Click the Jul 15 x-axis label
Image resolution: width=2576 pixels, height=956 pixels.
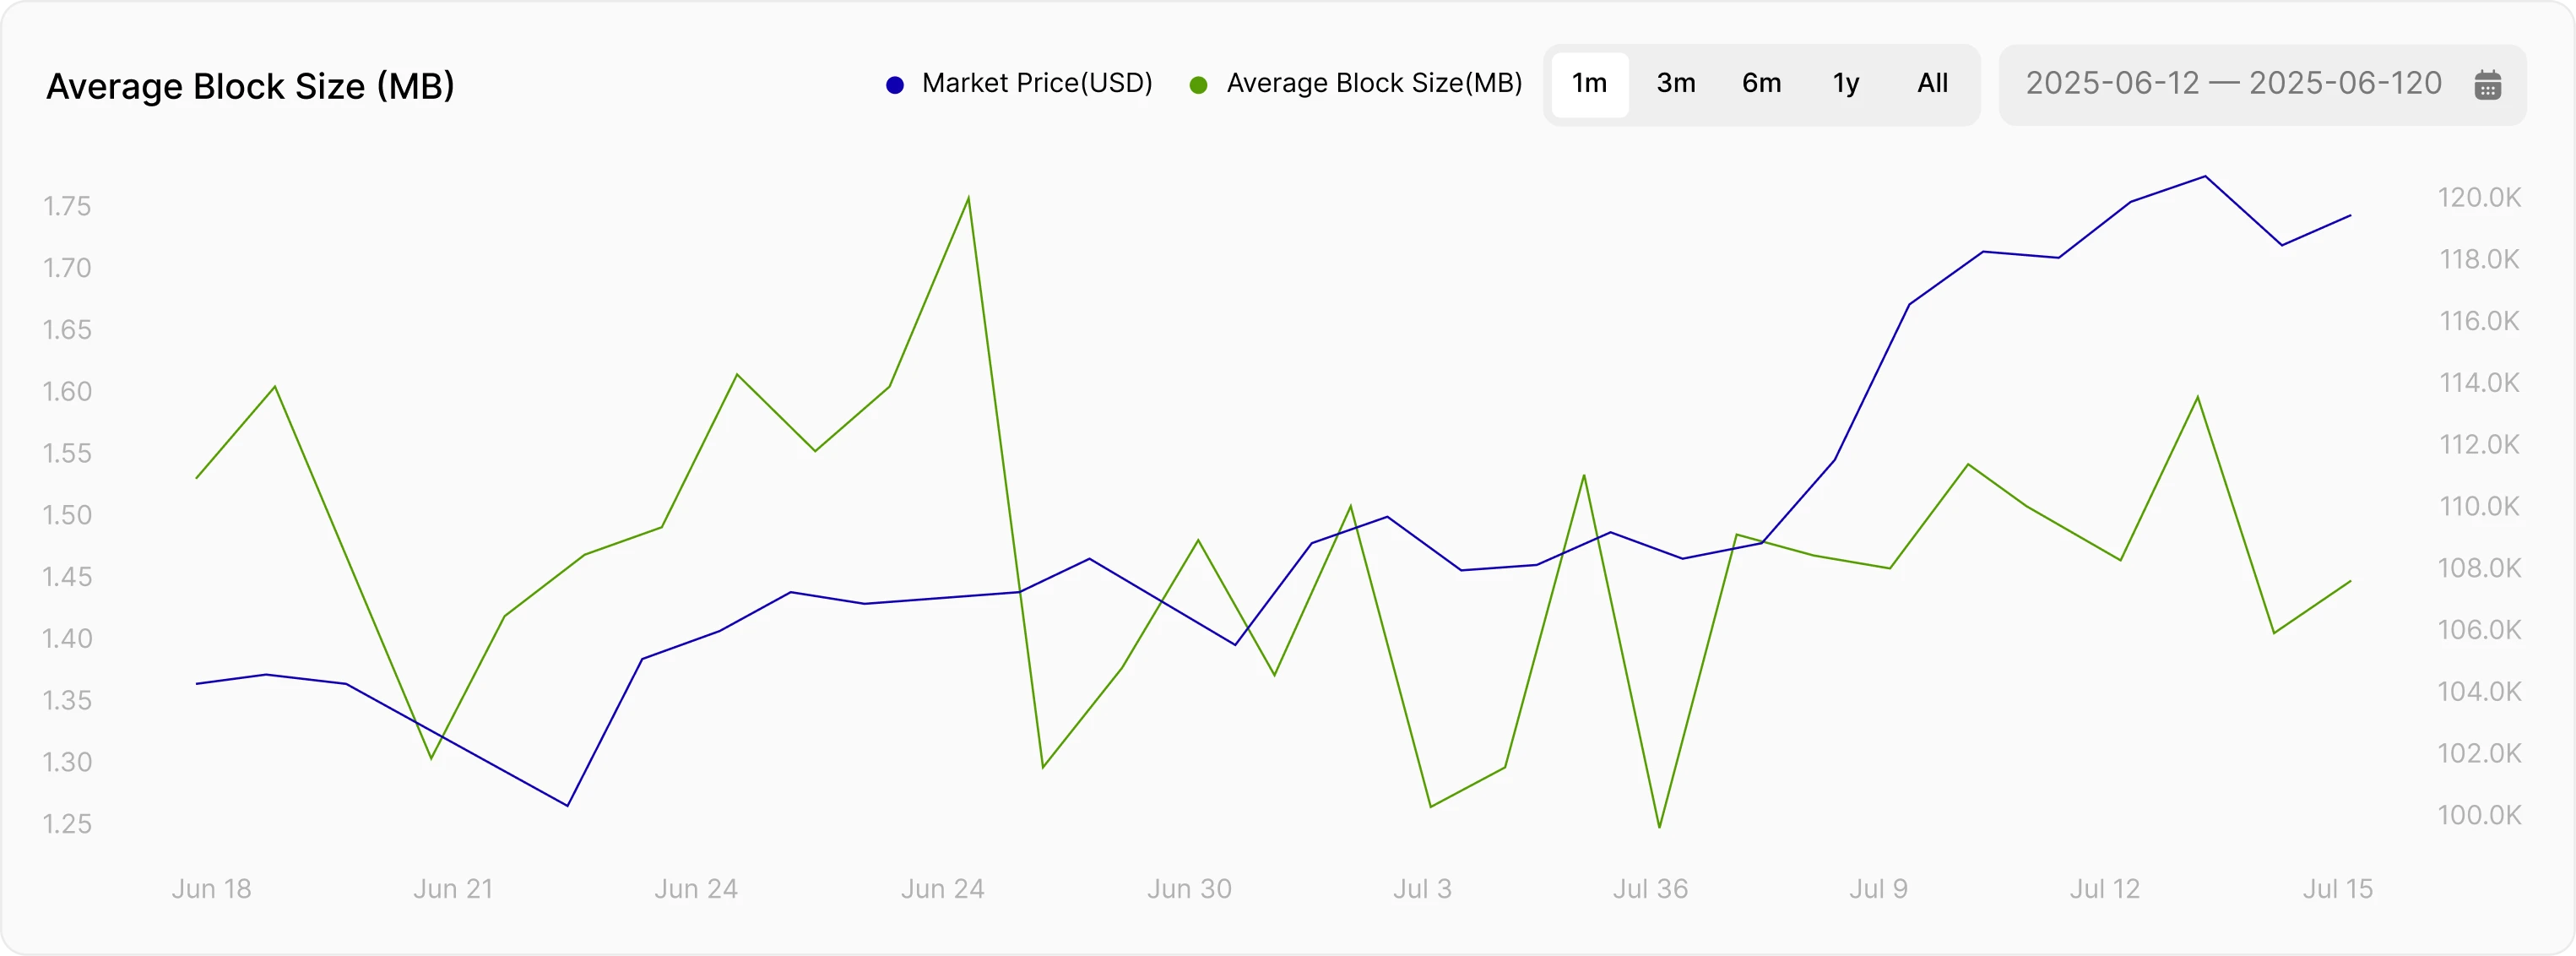click(x=2339, y=889)
